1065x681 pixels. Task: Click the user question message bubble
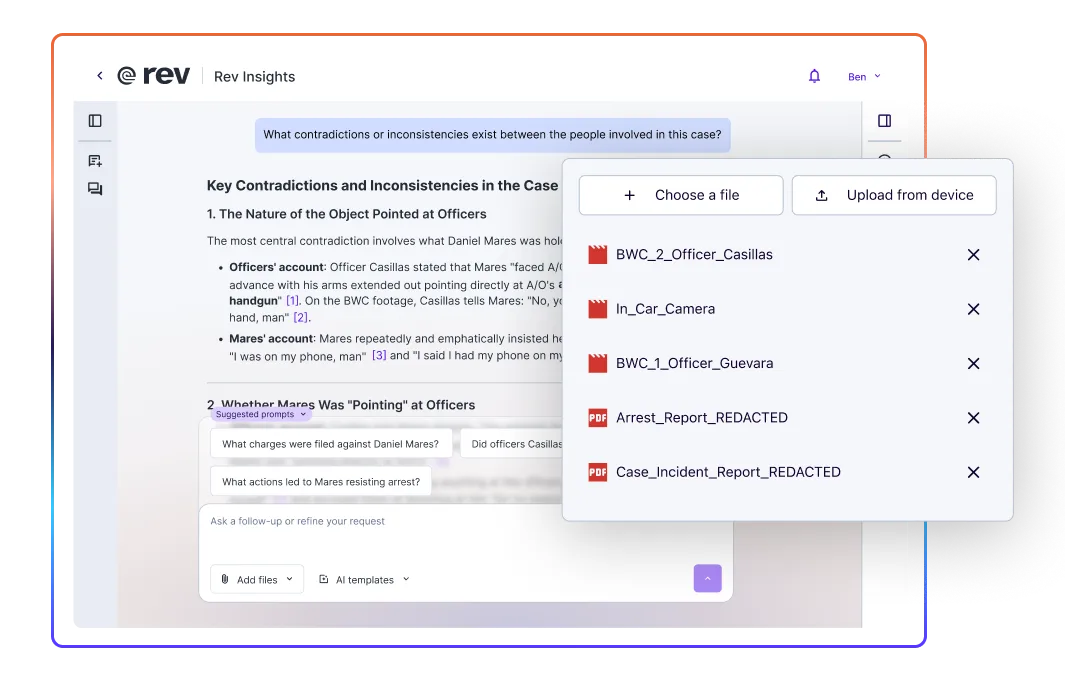coord(492,134)
